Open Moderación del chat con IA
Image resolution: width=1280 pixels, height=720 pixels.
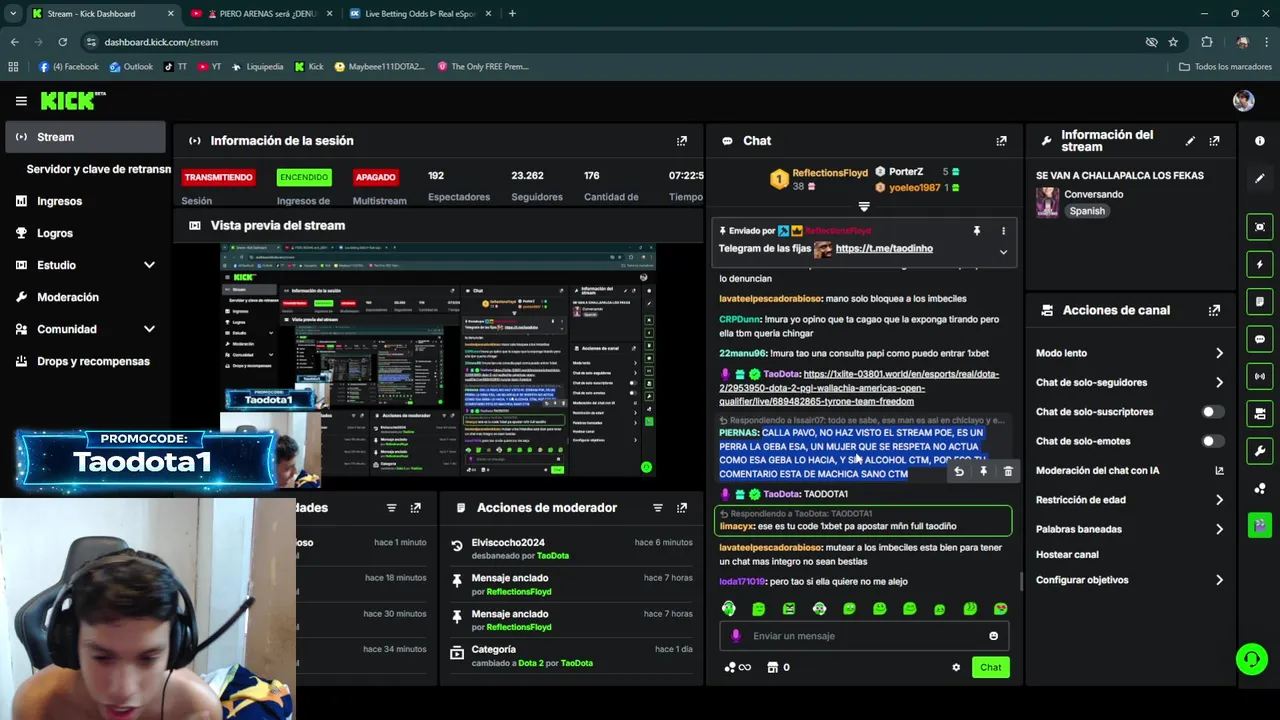point(1130,470)
